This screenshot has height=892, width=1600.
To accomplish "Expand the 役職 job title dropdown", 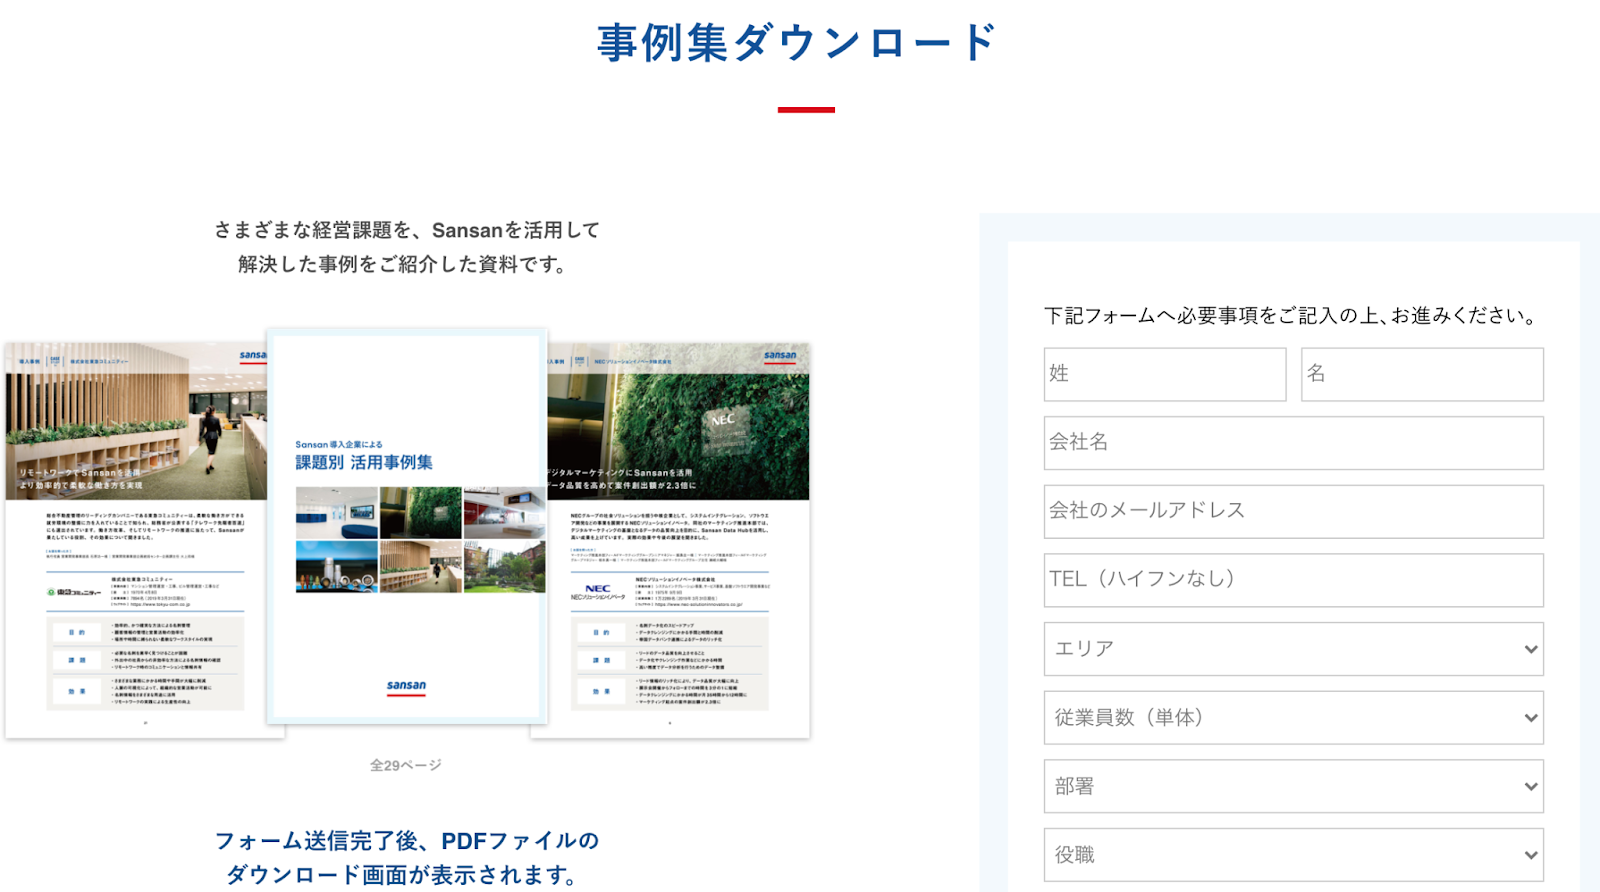I will (1294, 855).
